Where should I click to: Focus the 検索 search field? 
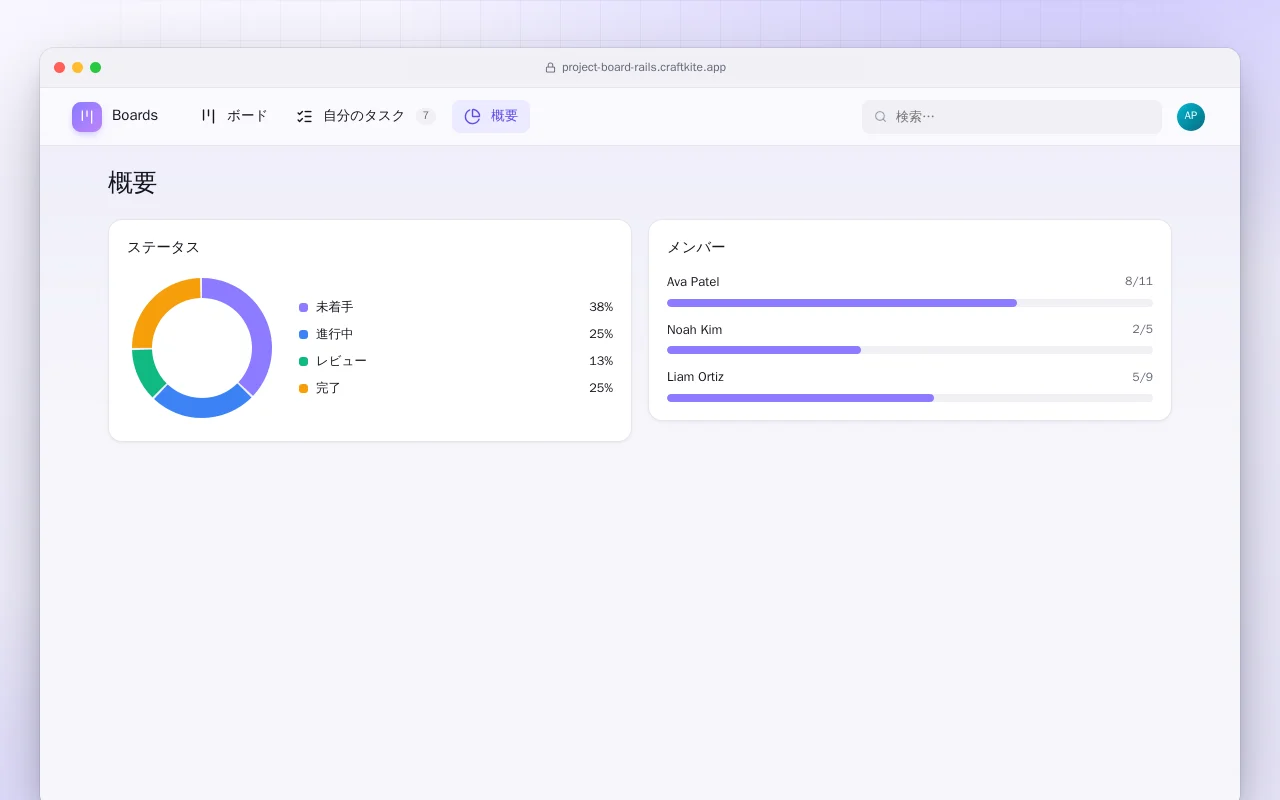pos(1012,117)
